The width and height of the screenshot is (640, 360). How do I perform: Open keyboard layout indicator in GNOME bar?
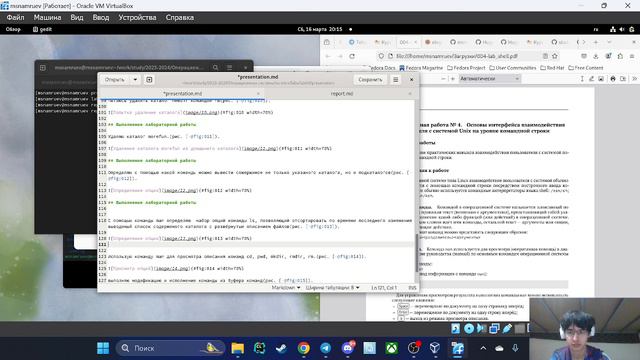tap(596, 29)
